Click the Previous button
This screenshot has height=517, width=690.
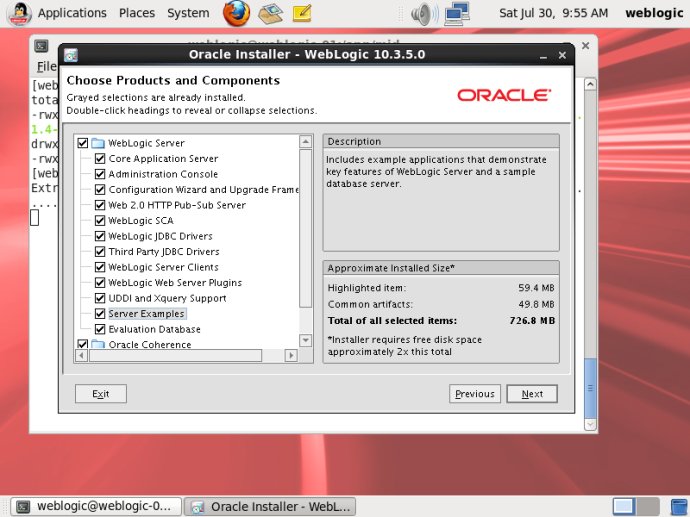tap(475, 394)
